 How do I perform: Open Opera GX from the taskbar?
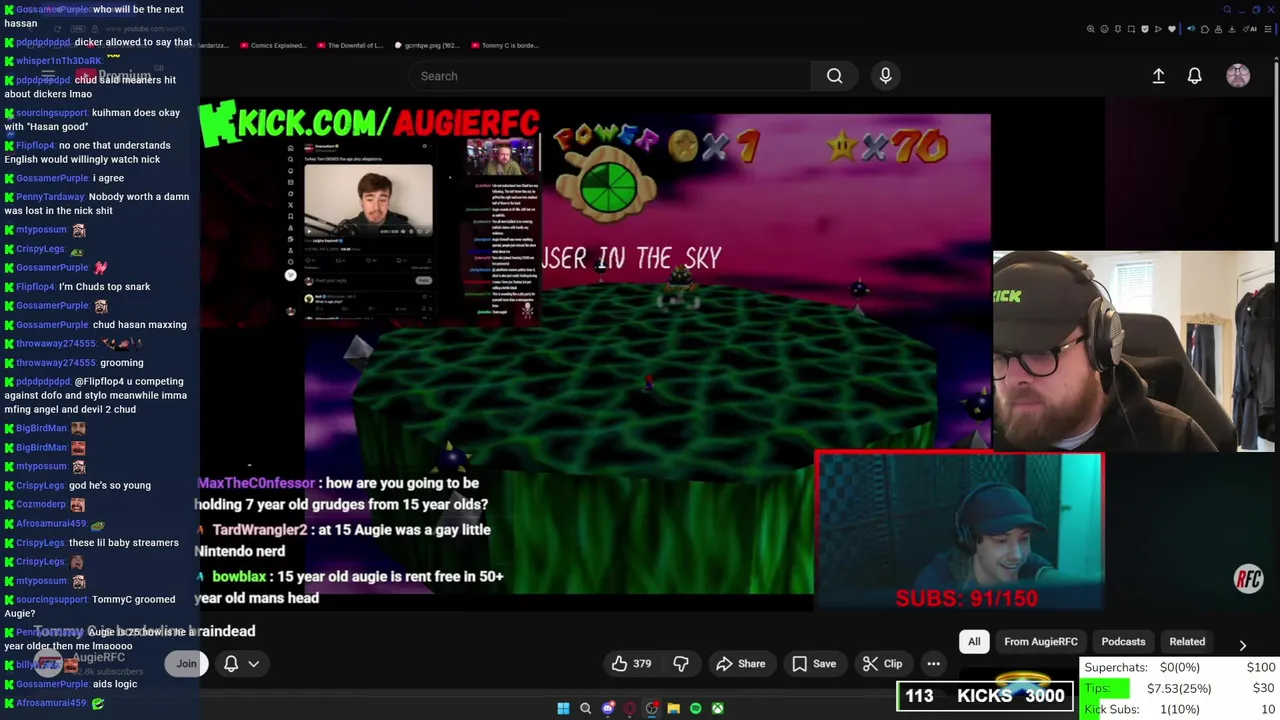[629, 709]
